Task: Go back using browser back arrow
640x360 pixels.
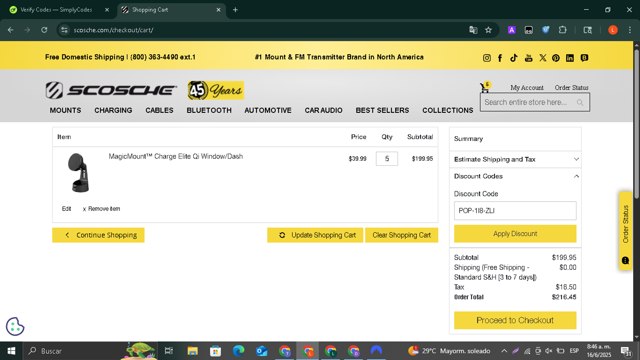Action: 11,30
